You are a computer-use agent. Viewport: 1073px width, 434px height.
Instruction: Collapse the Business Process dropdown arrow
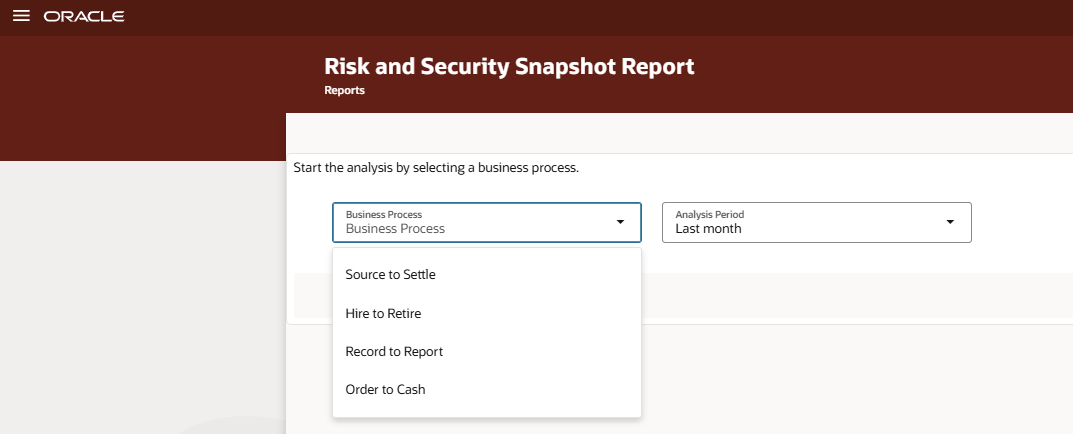620,222
